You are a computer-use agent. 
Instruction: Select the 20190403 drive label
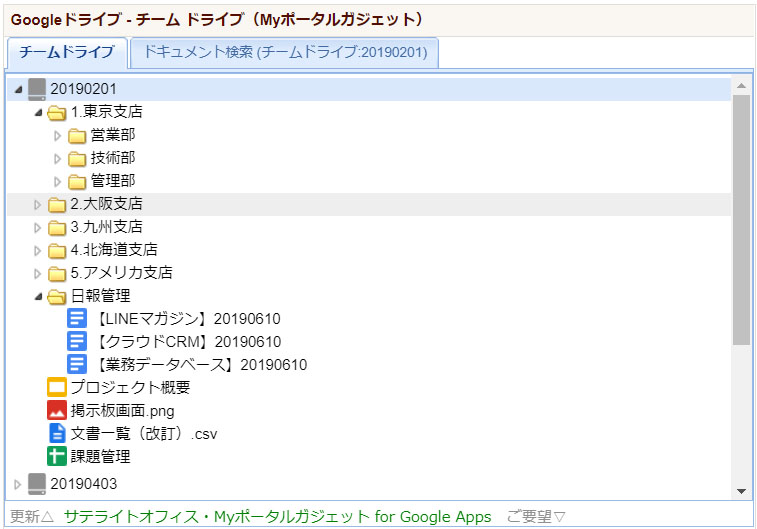point(84,484)
